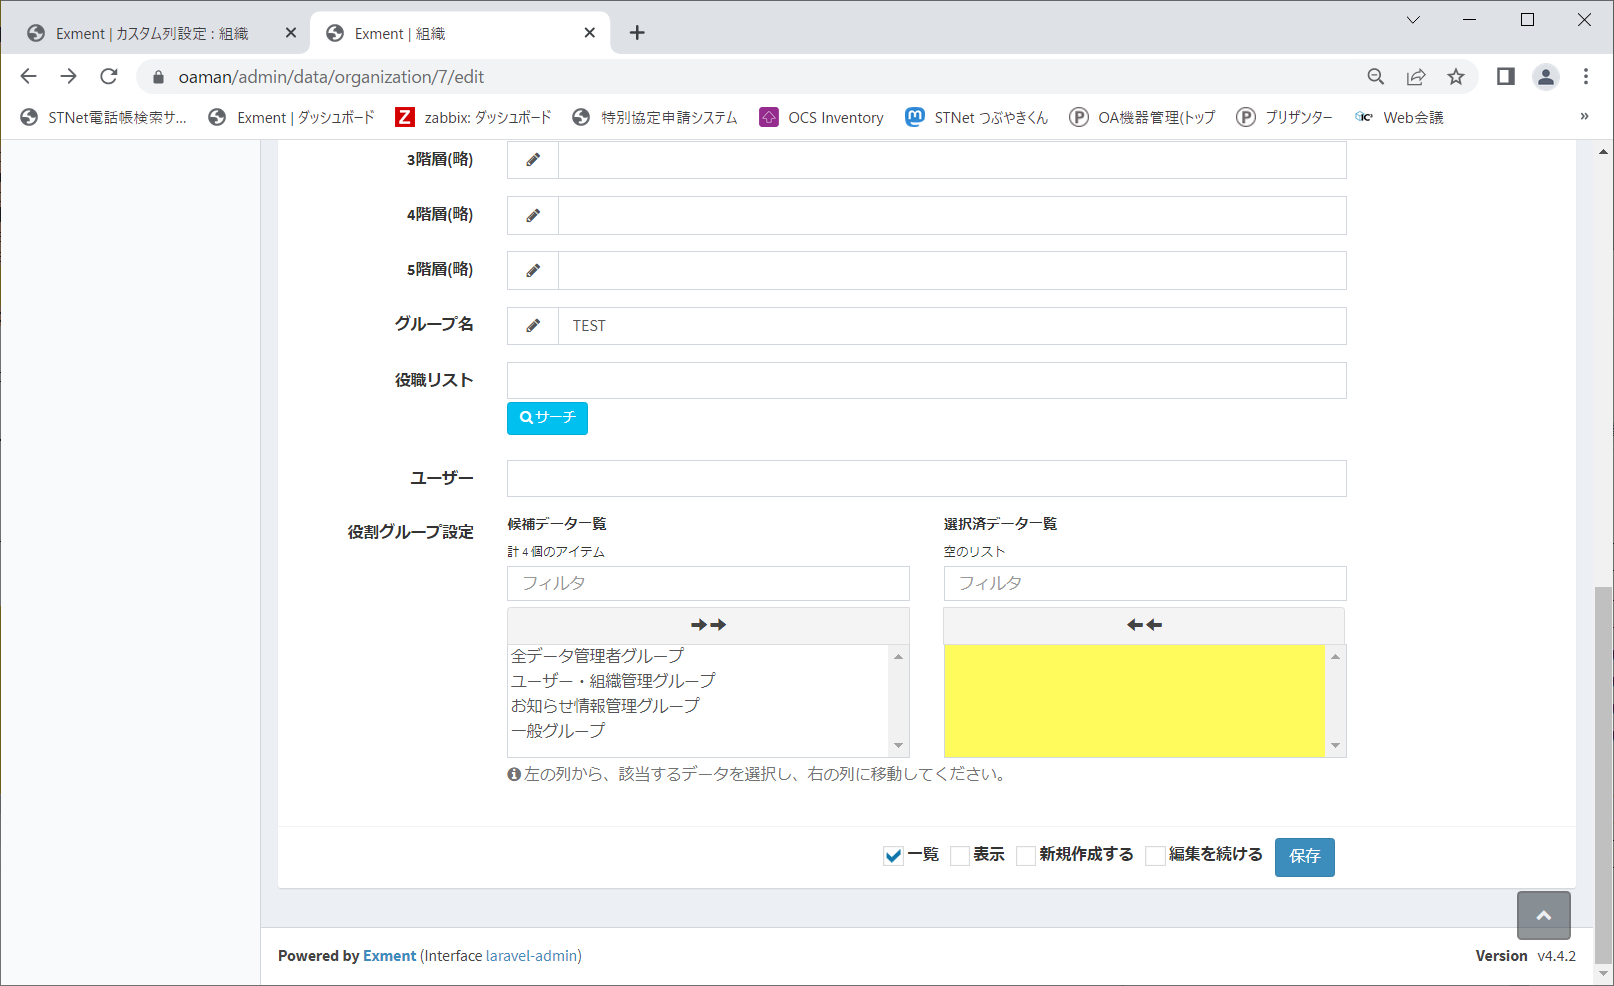Screen dimensions: 1614x986
Task: Click the pencil icon beside グループ名
Action: [533, 325]
